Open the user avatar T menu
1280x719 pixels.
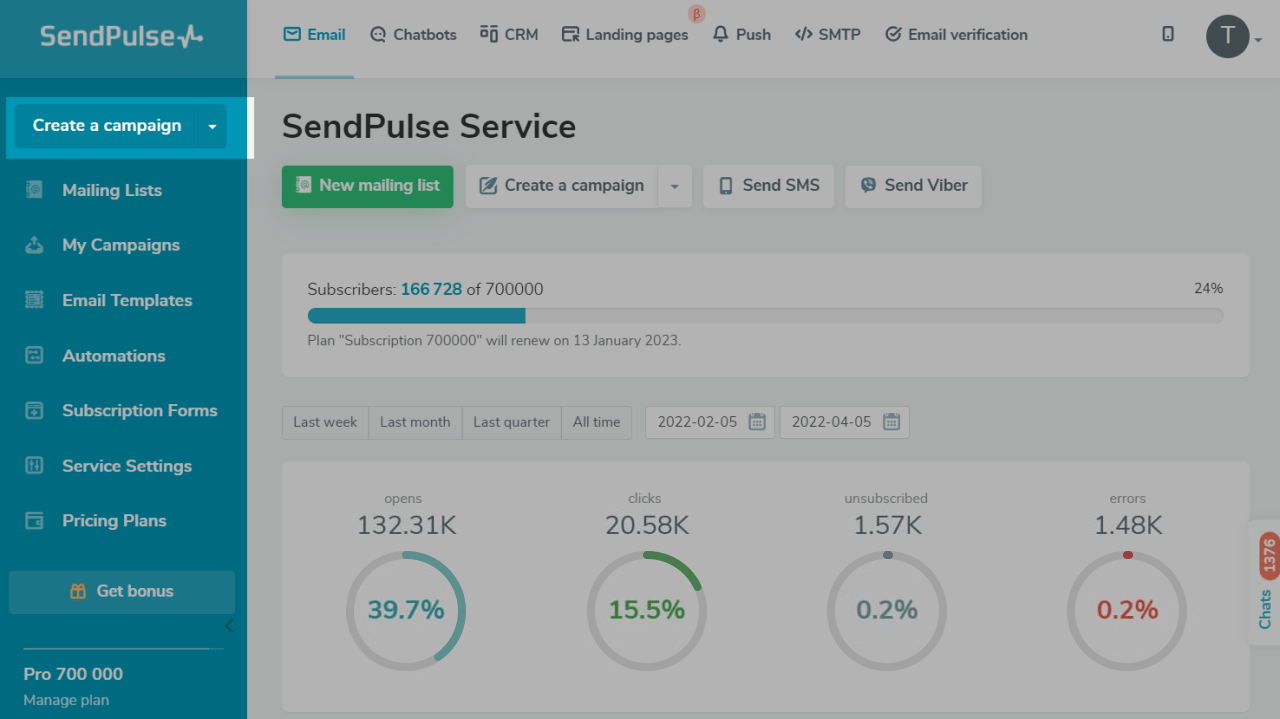(1227, 36)
